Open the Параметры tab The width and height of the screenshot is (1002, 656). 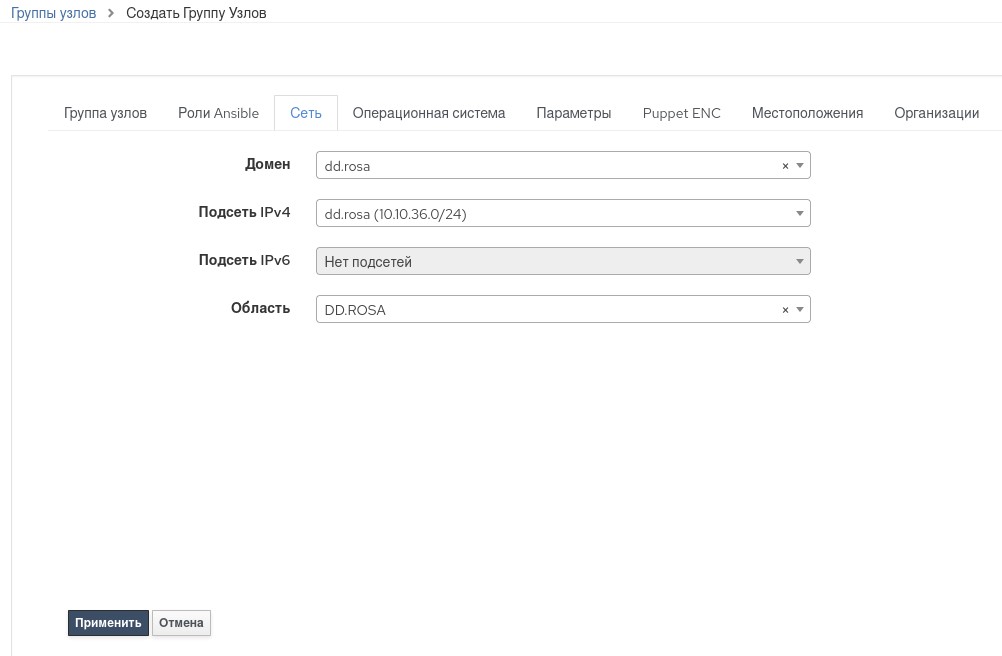pos(573,113)
